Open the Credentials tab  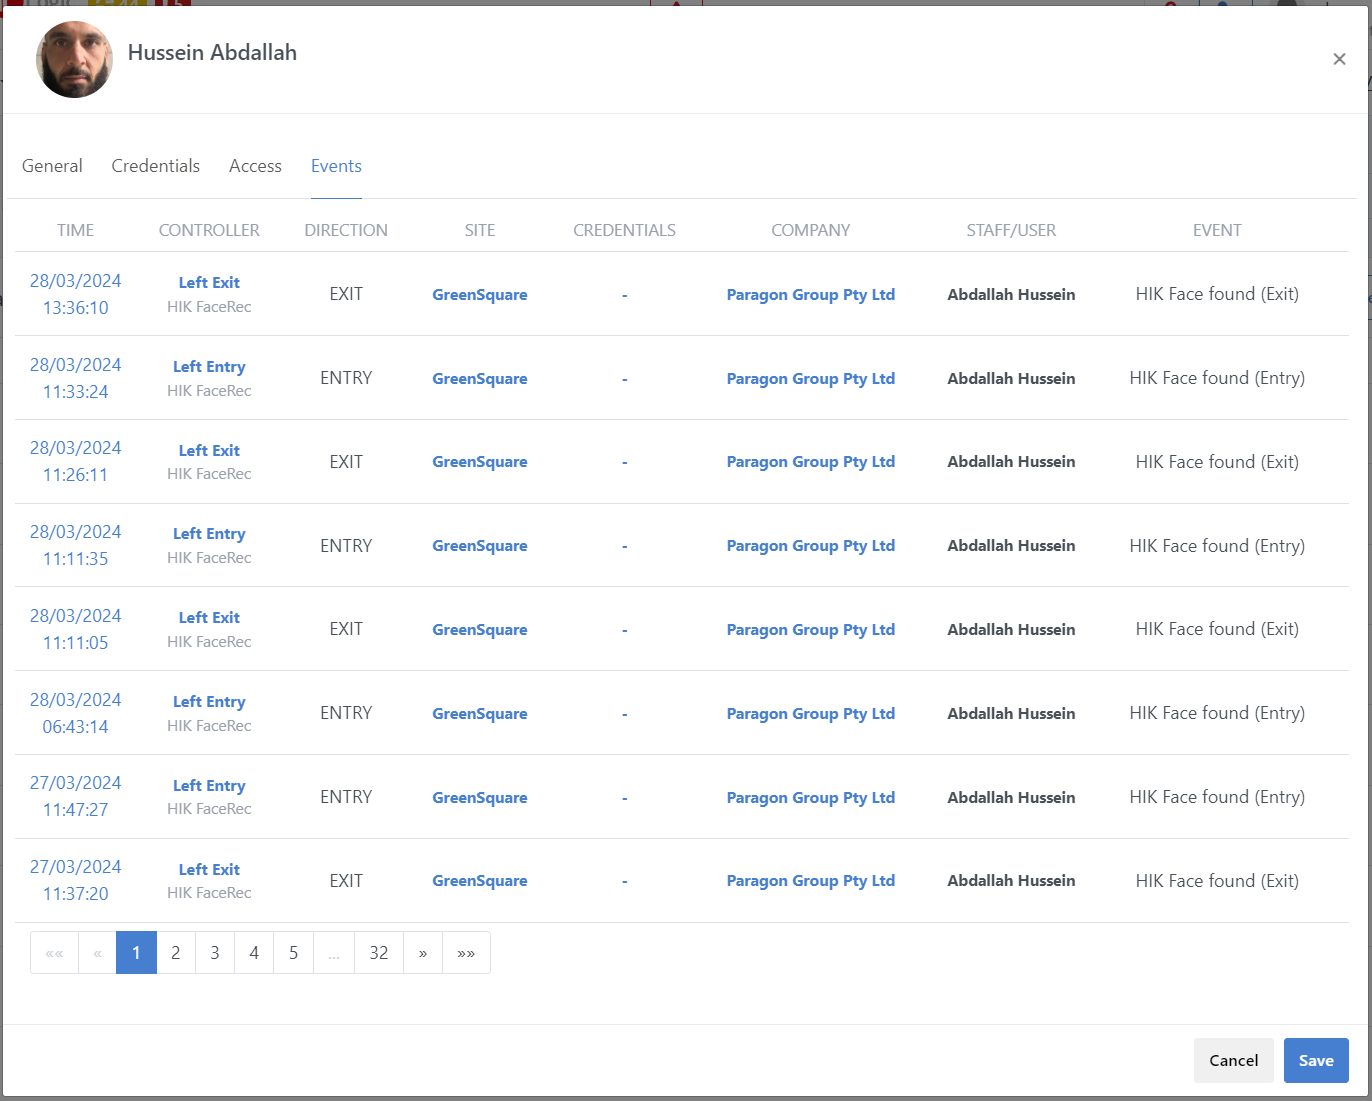(x=155, y=166)
